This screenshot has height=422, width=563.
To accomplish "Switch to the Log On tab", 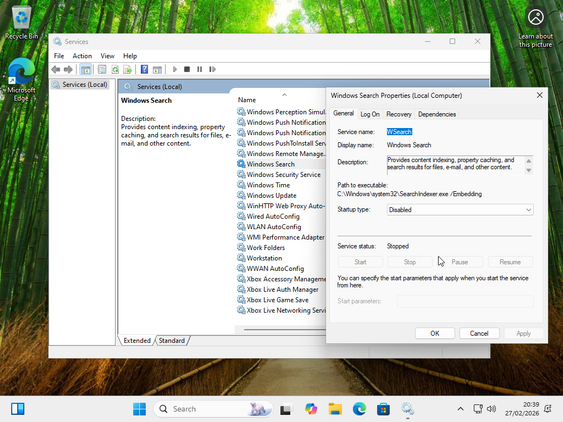I will [370, 114].
